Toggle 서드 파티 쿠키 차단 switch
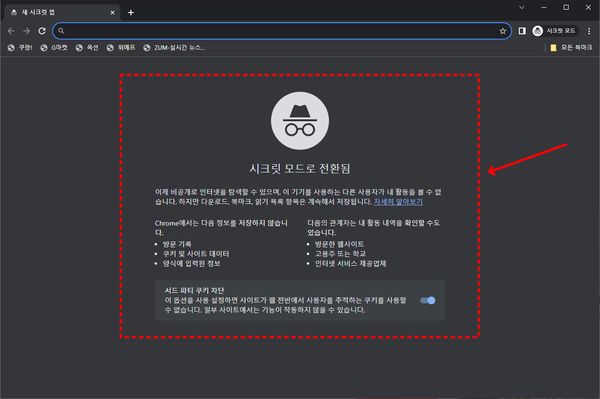The image size is (600, 399). tap(428, 300)
